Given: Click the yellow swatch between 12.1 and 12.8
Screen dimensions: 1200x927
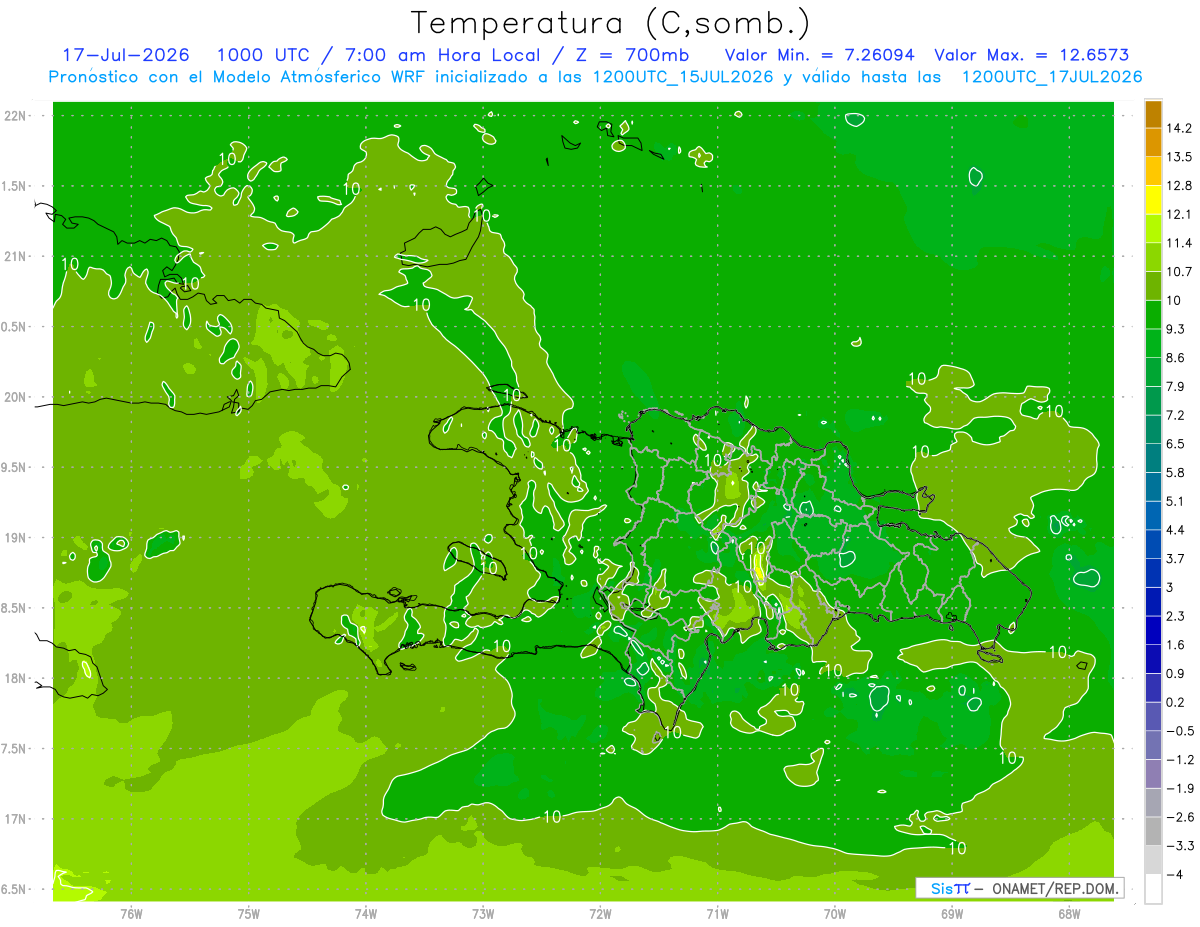Looking at the screenshot, I should (1153, 200).
